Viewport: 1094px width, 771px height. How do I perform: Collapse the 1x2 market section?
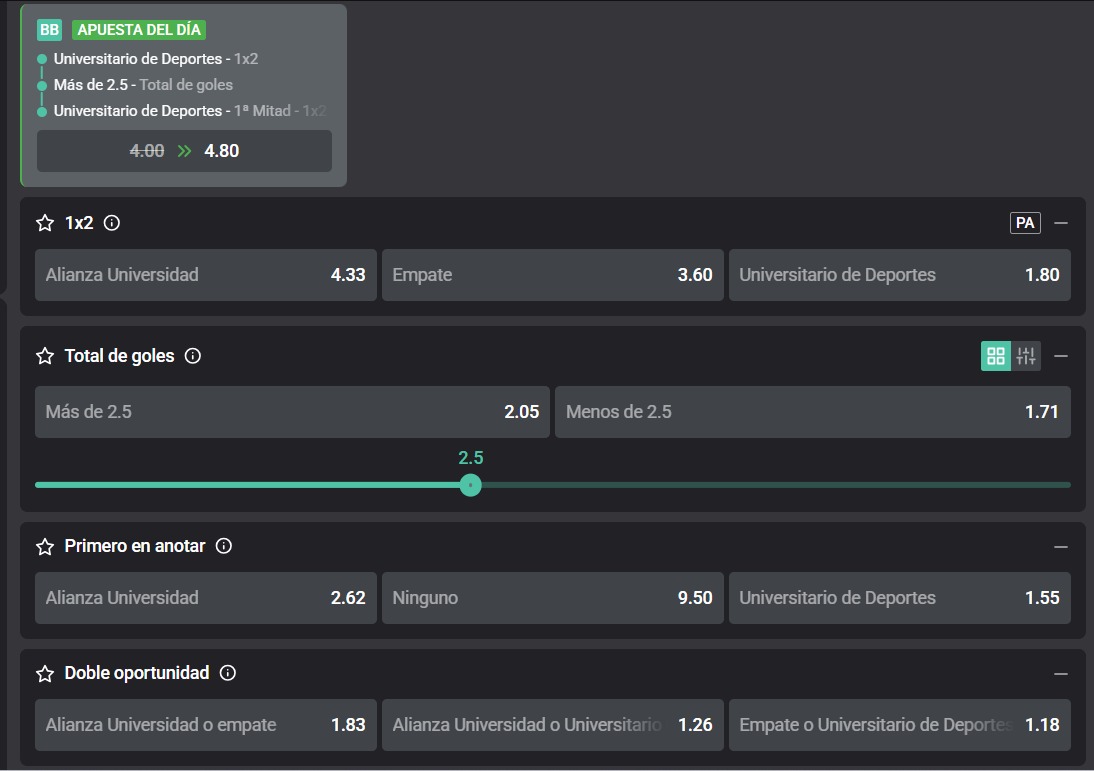tap(1061, 223)
